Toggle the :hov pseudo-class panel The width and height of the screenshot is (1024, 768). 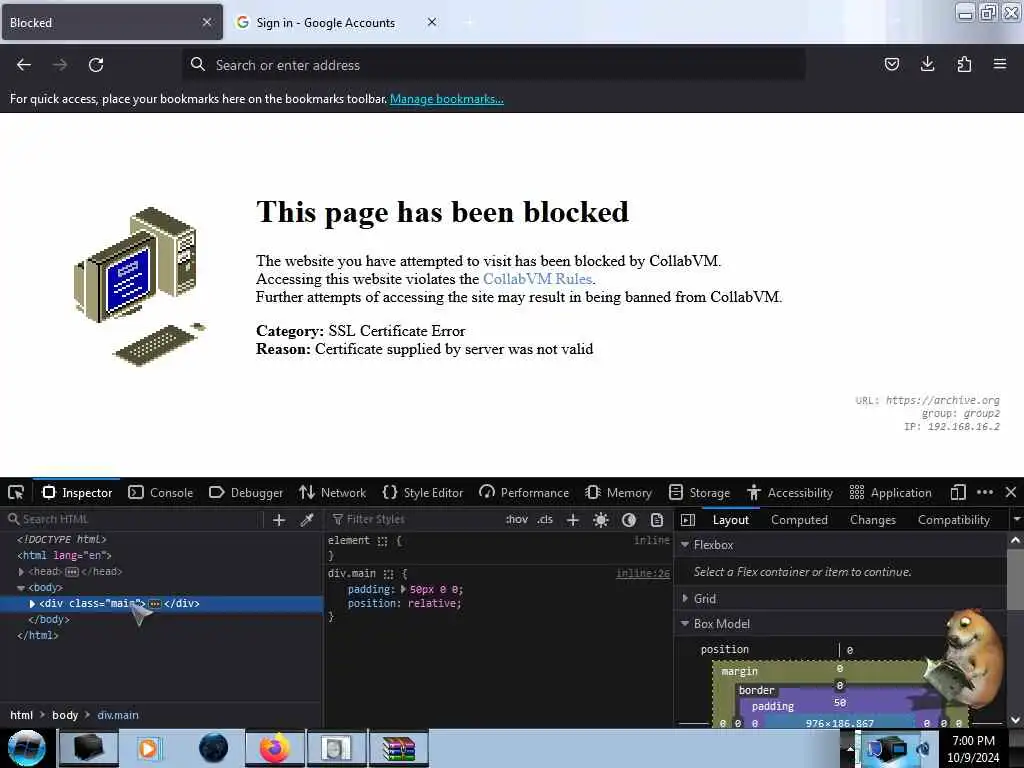517,520
